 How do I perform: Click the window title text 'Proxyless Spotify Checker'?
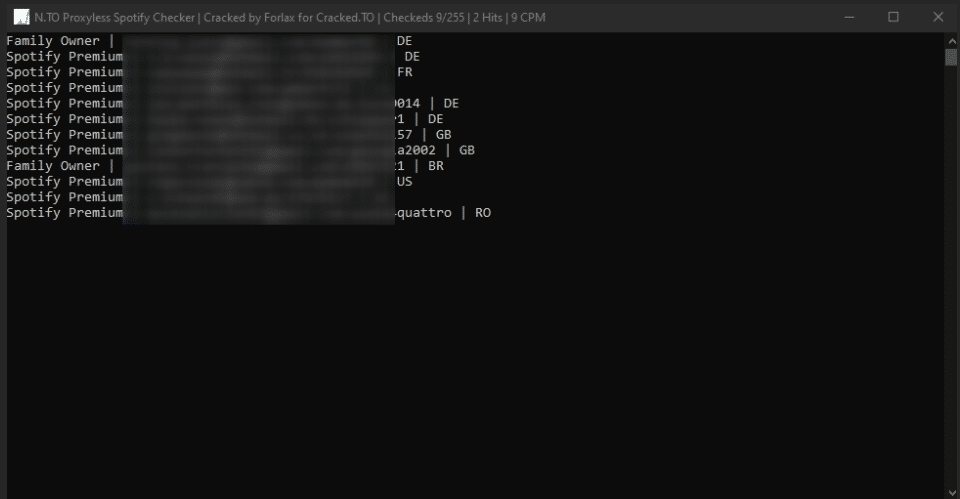point(129,18)
